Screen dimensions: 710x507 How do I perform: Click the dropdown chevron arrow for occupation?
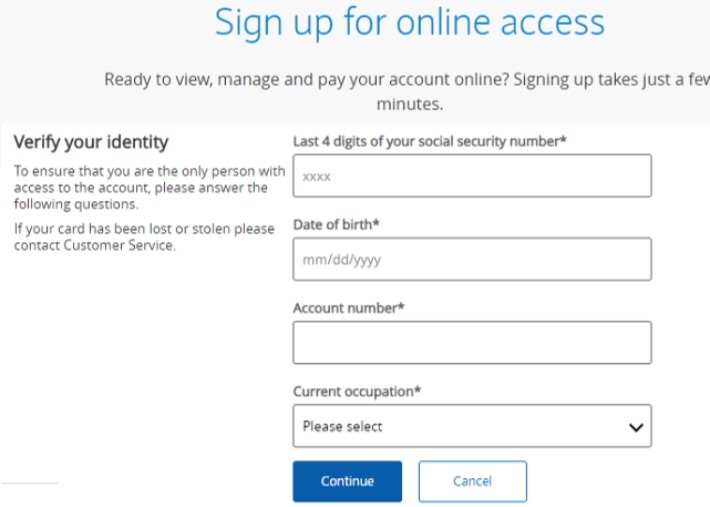click(x=634, y=427)
